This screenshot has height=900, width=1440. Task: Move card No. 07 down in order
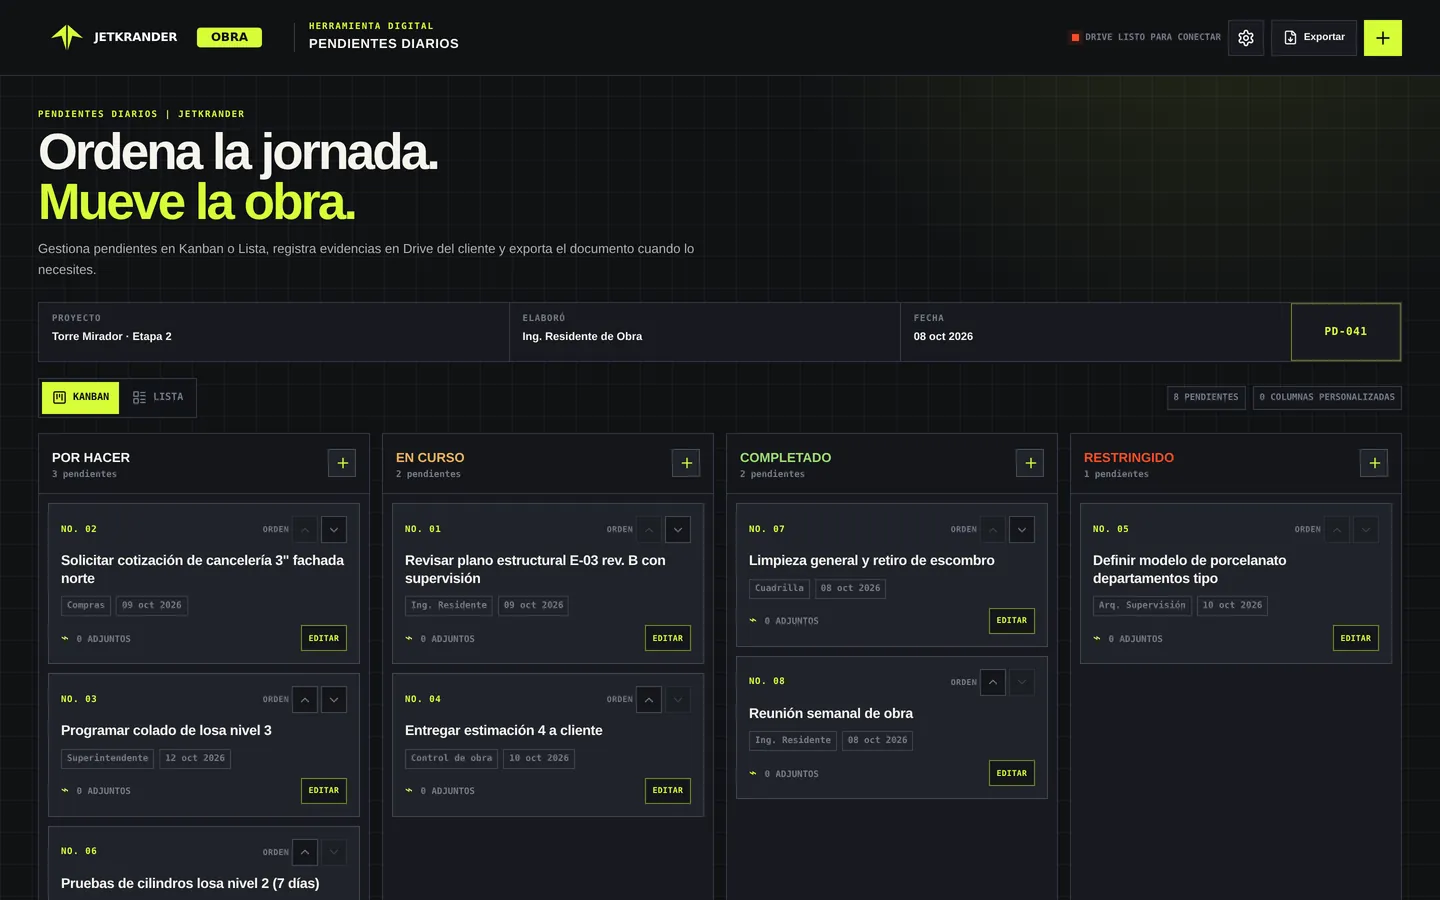1022,529
